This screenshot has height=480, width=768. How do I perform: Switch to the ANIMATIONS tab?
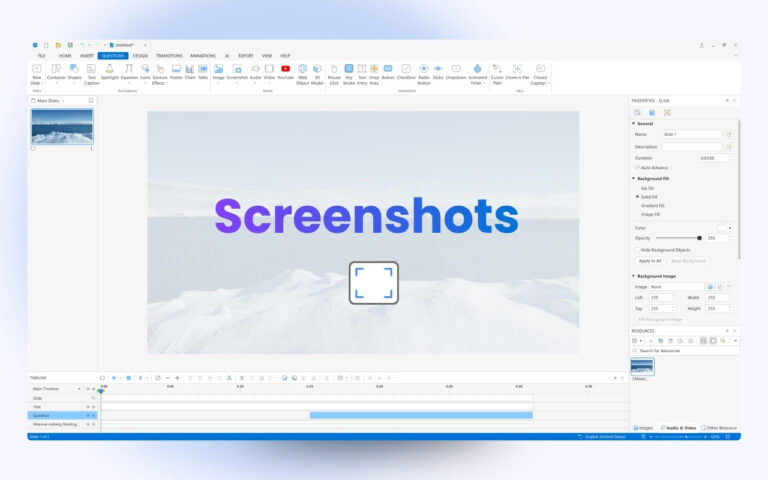coord(203,56)
